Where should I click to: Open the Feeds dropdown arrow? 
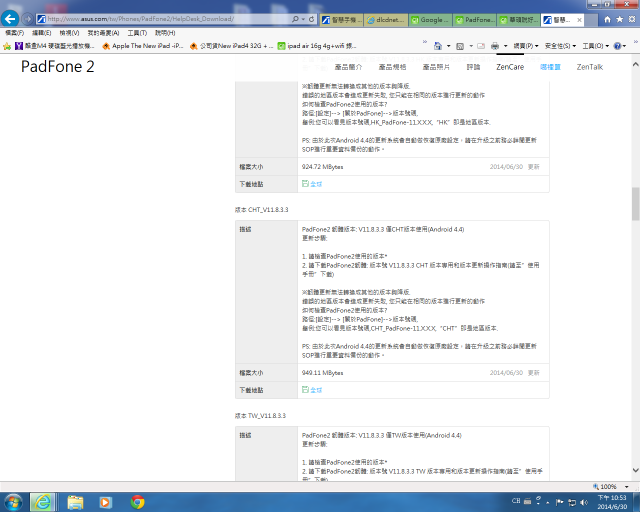coord(471,46)
